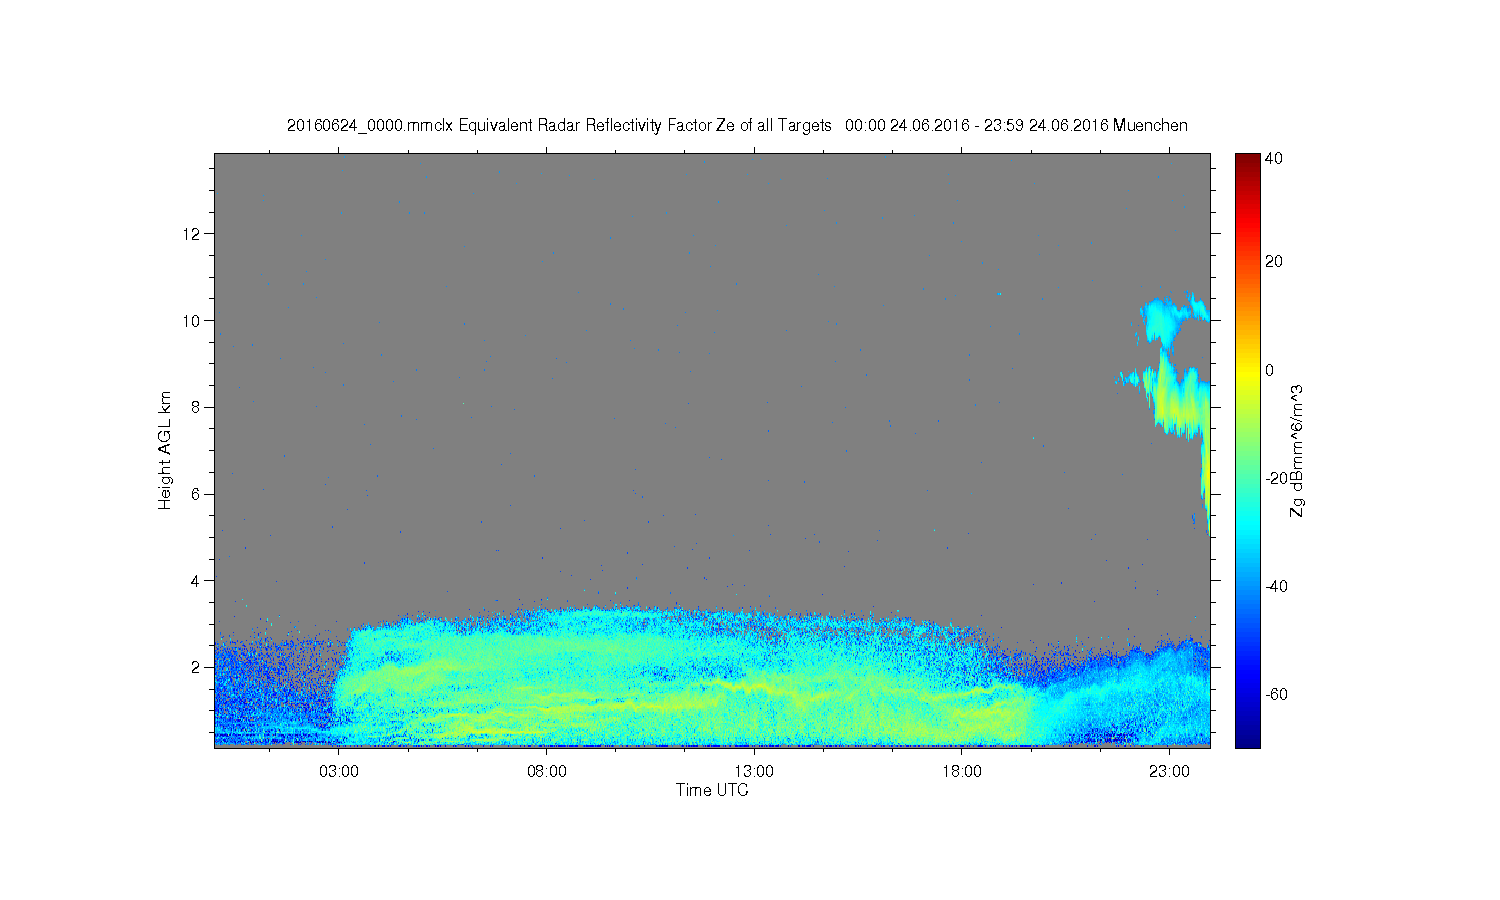Click the dark blue bottom of the colorbar
Viewport: 1500px width, 900px height.
point(1247,738)
